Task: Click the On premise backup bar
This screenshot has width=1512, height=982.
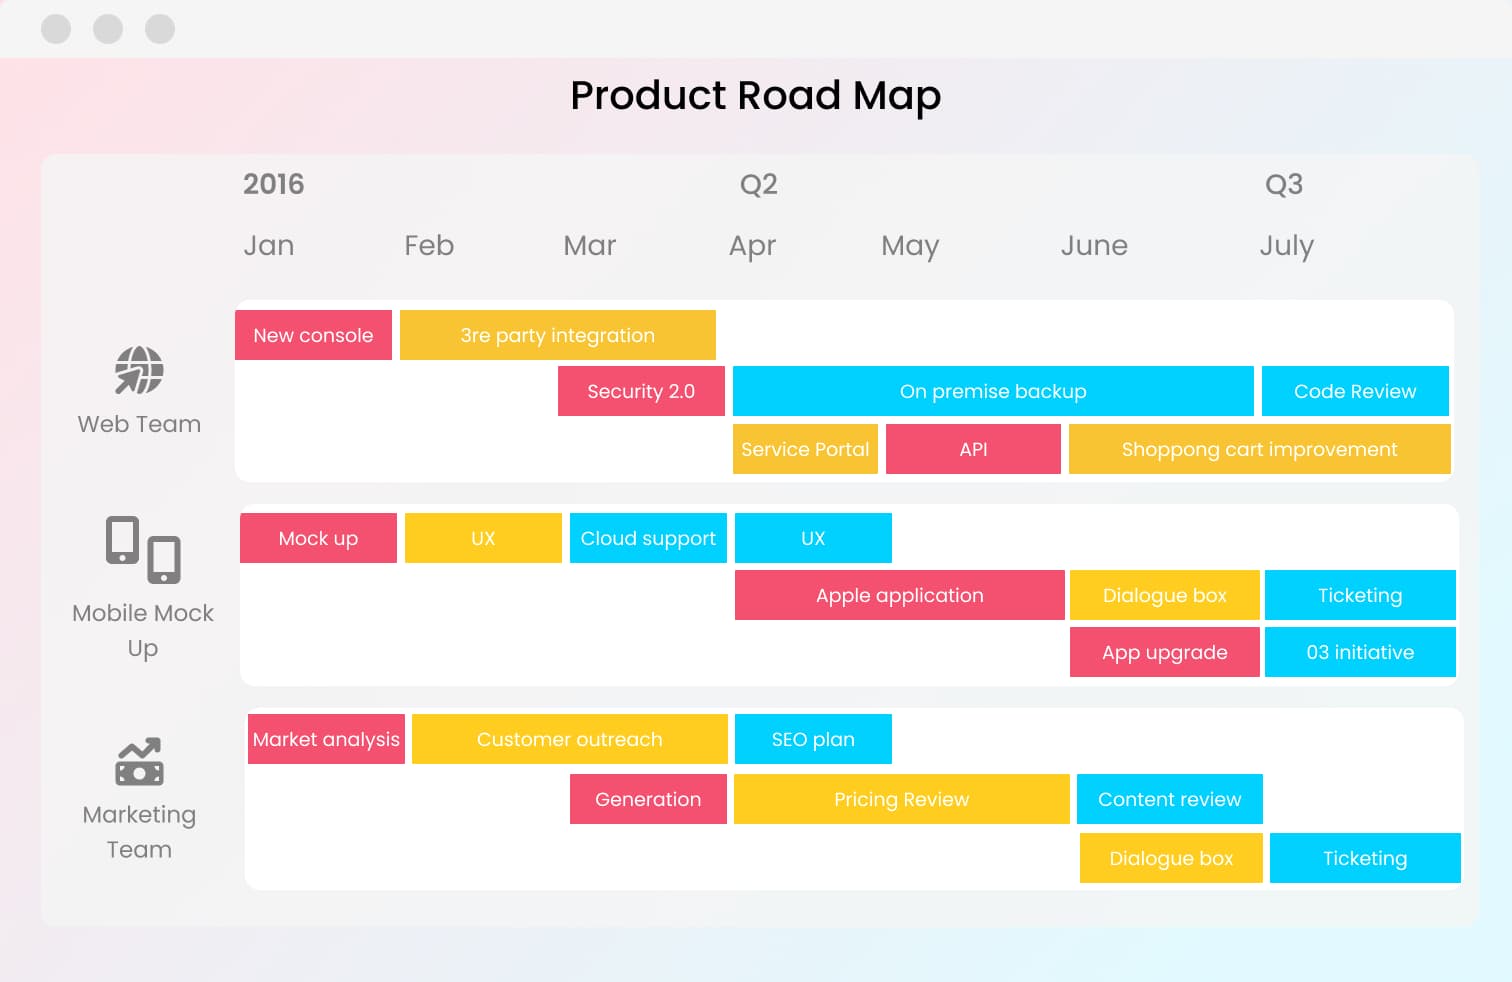Action: coord(992,391)
